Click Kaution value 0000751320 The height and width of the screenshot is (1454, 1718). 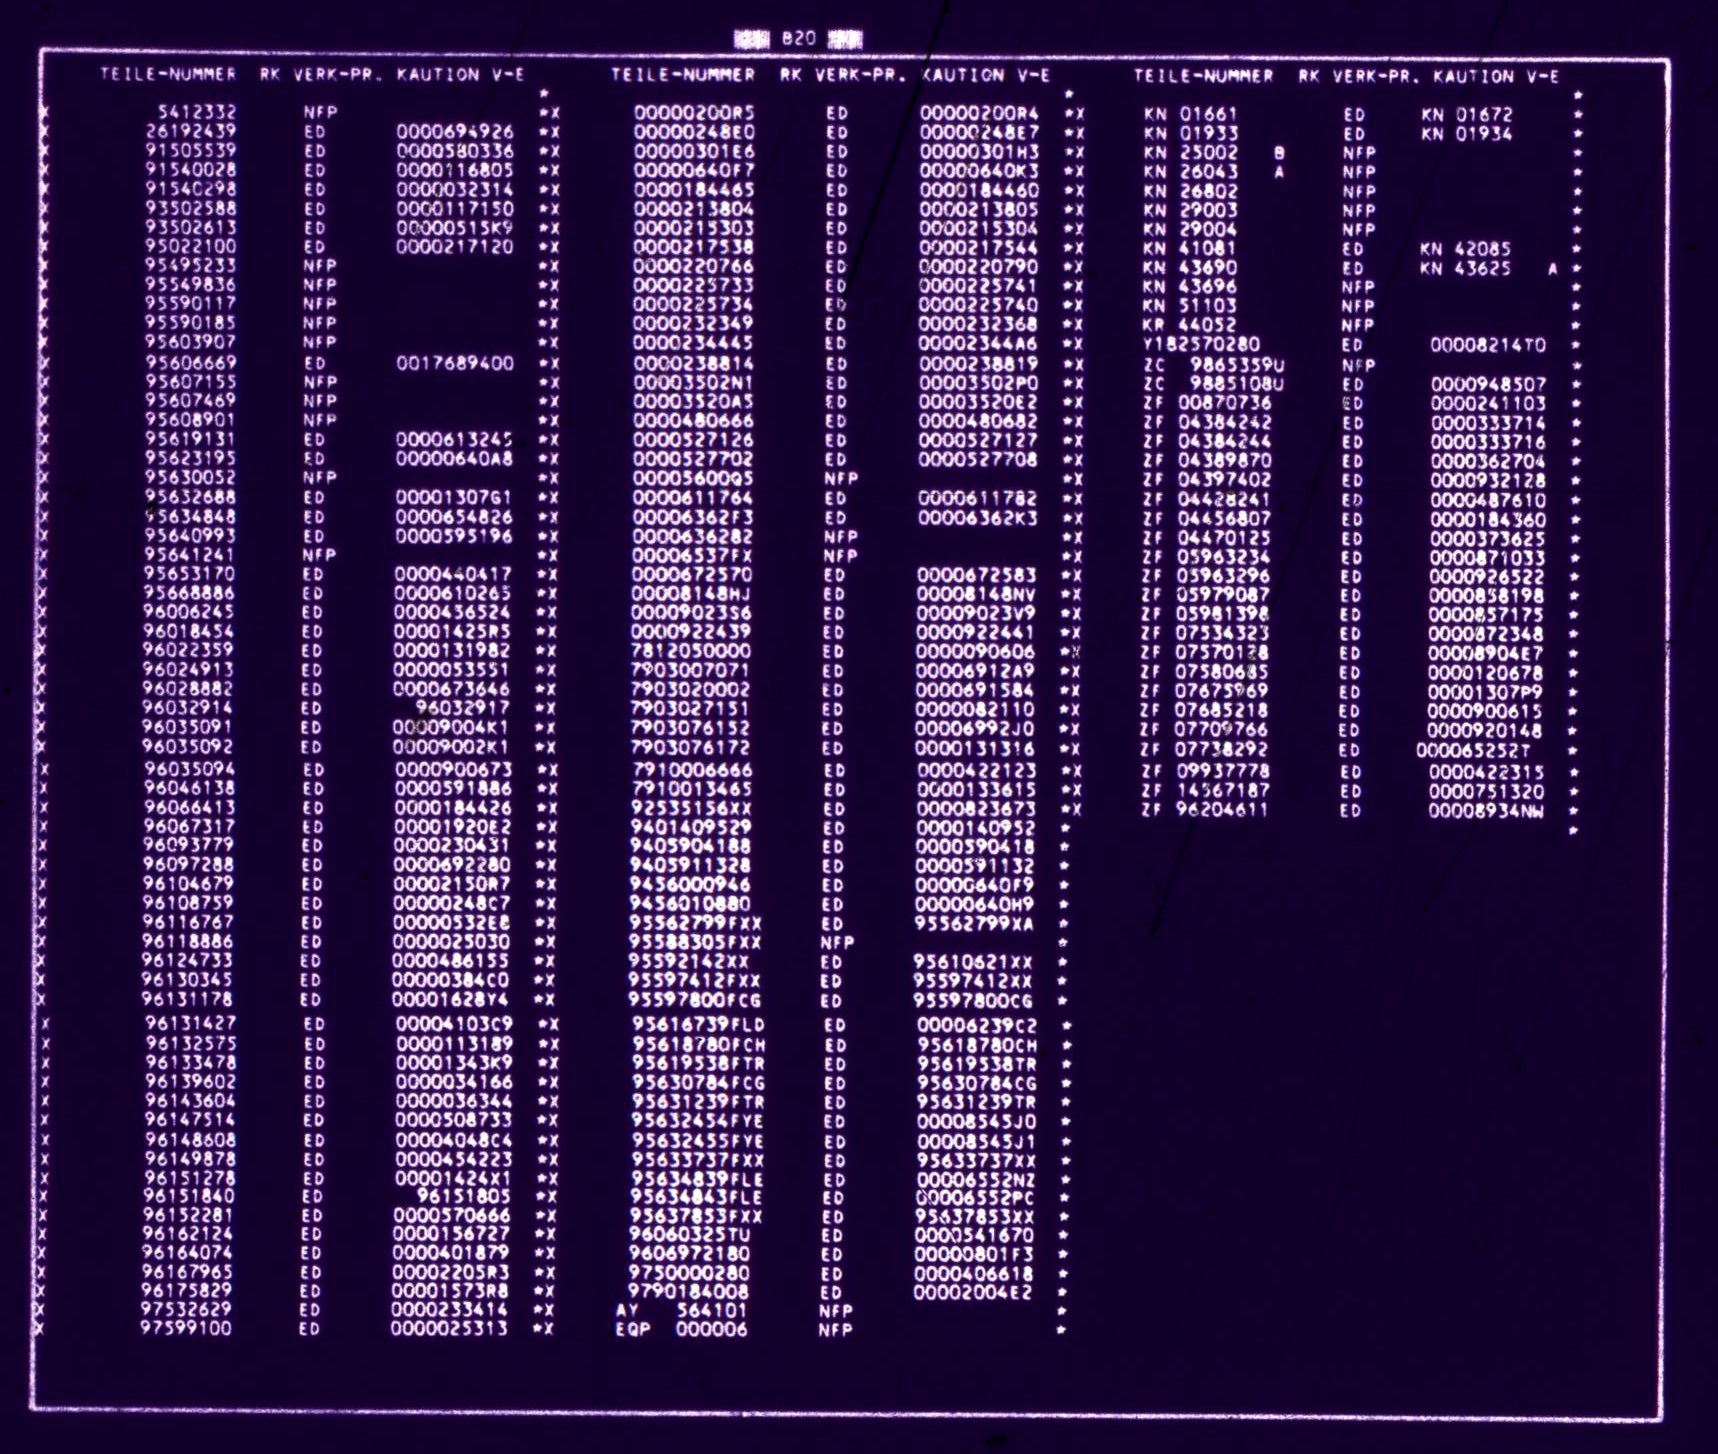pos(1486,791)
